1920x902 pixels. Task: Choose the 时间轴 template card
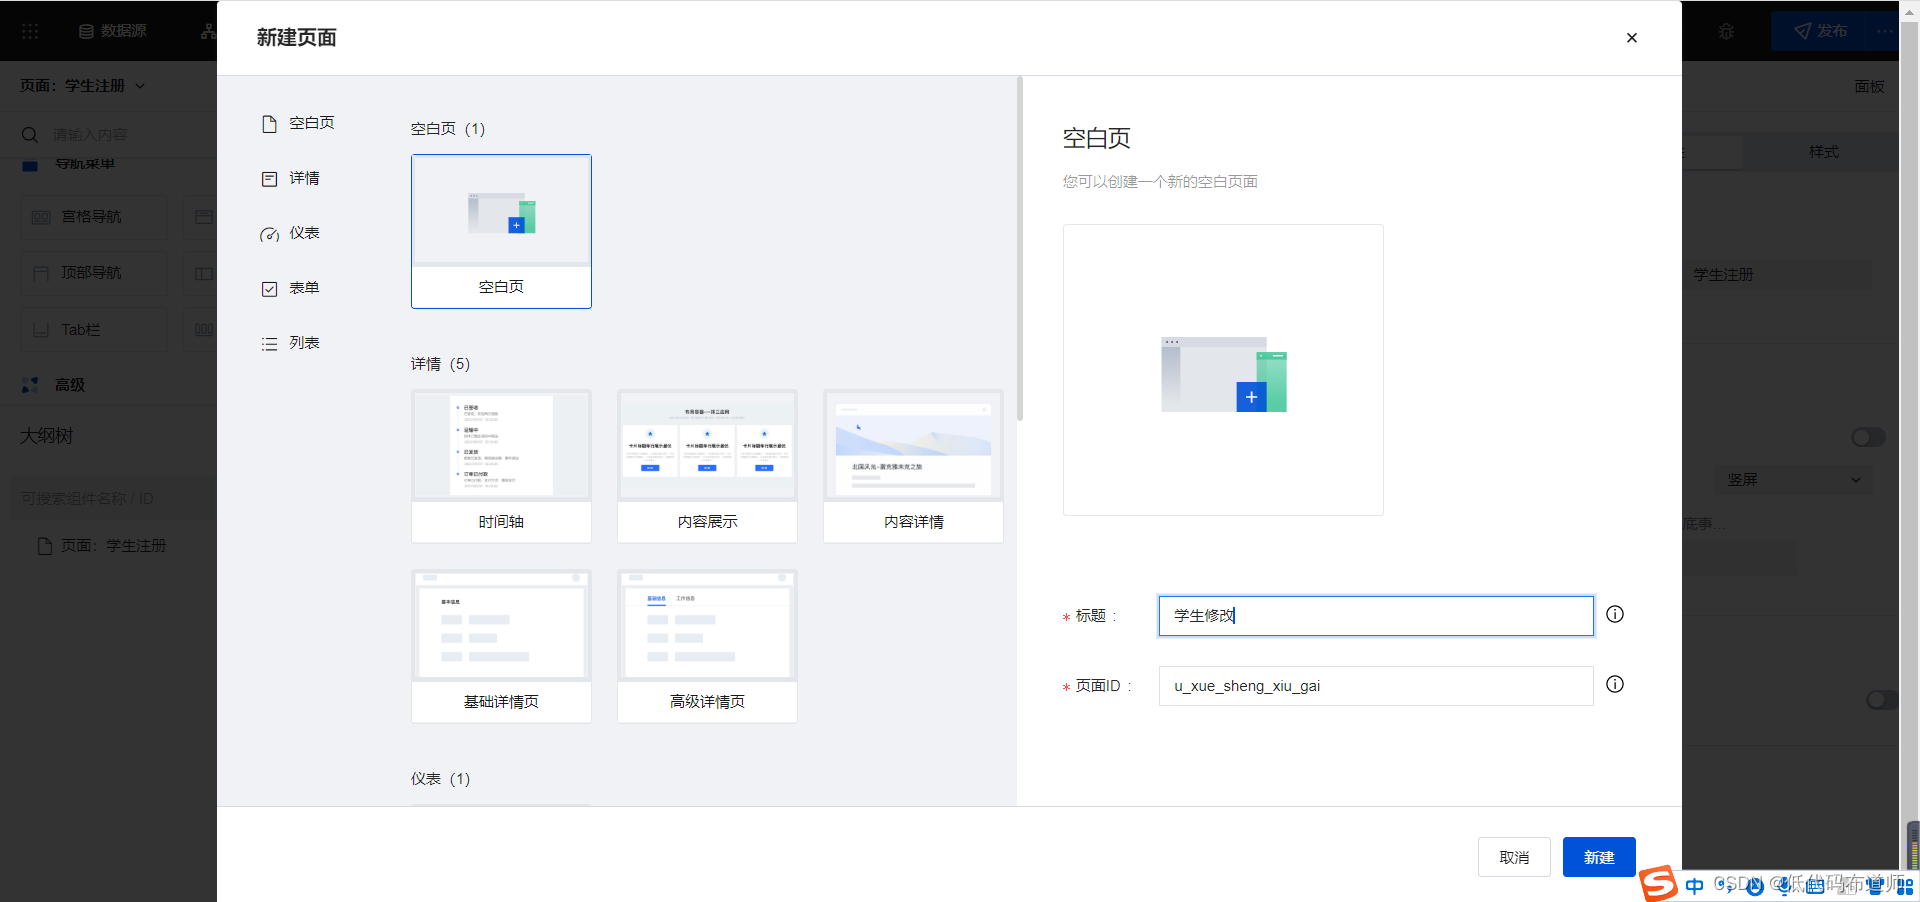point(501,466)
